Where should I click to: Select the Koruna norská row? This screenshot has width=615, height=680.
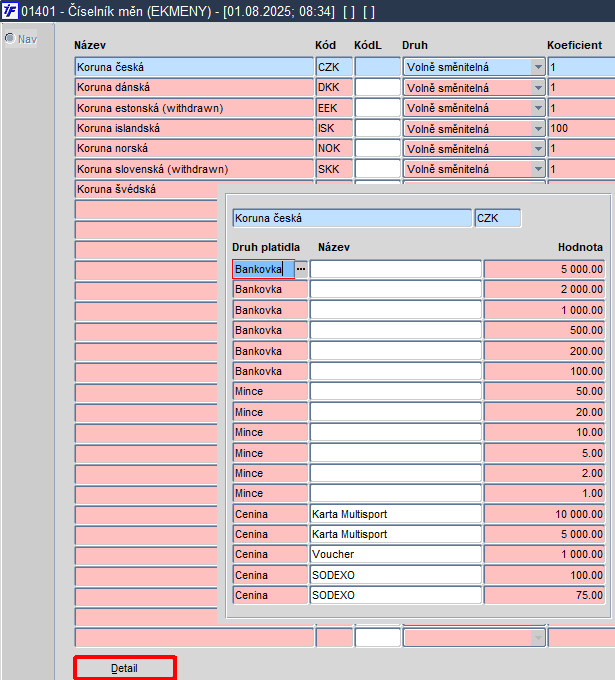[194, 149]
